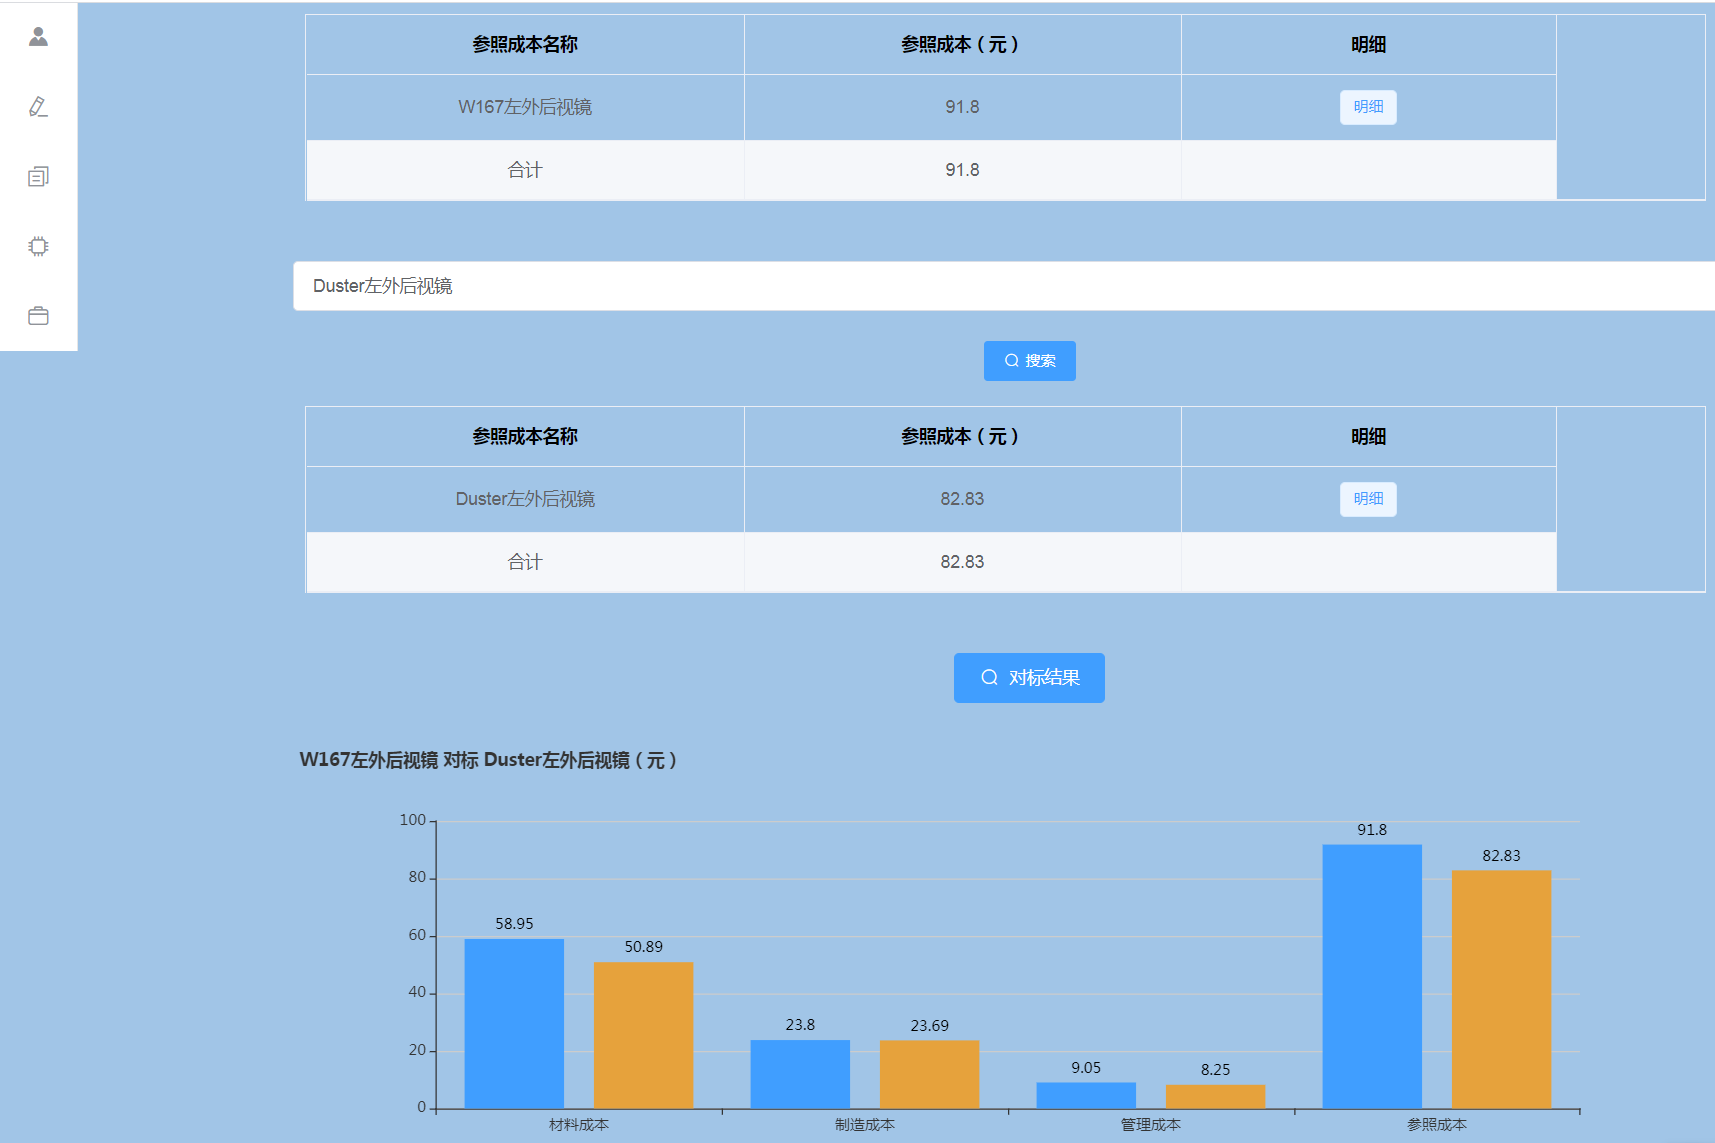Select the Duster左外后视镜 table cell
This screenshot has height=1143, width=1715.
point(525,499)
